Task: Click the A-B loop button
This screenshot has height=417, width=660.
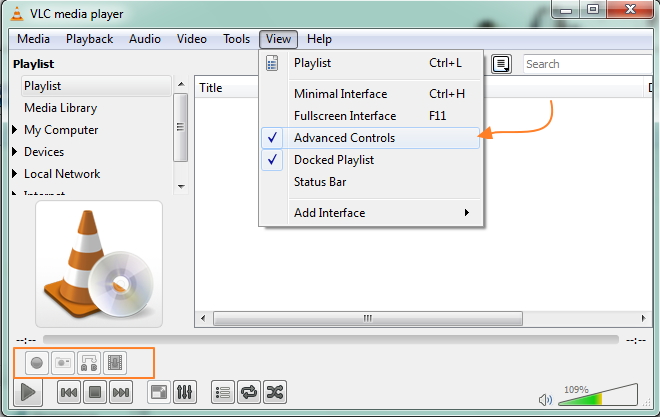Action: point(89,363)
